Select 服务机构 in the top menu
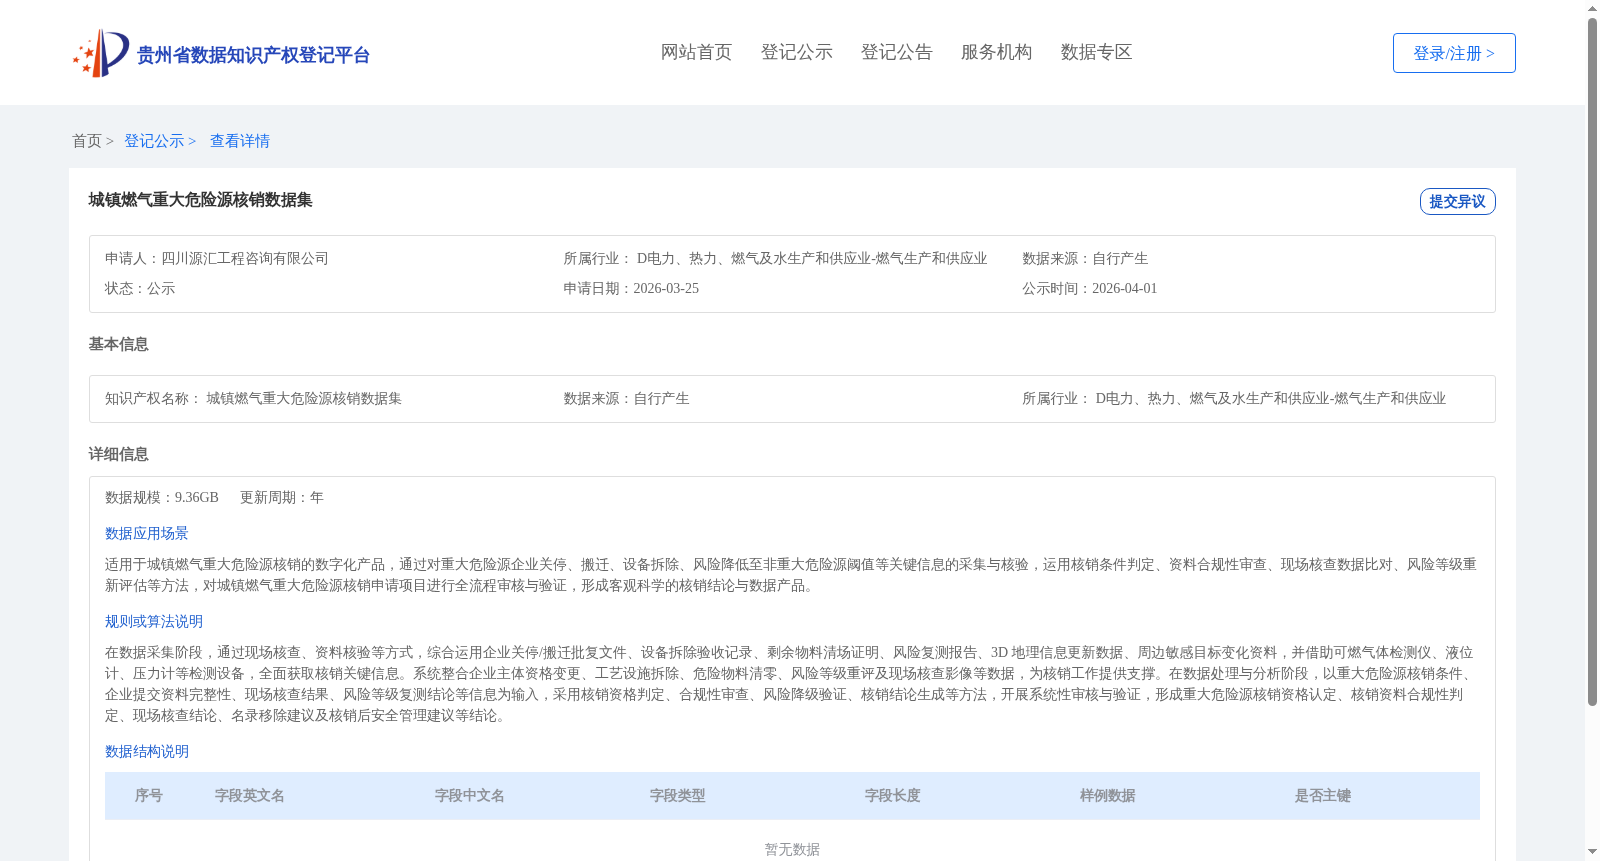 (996, 52)
